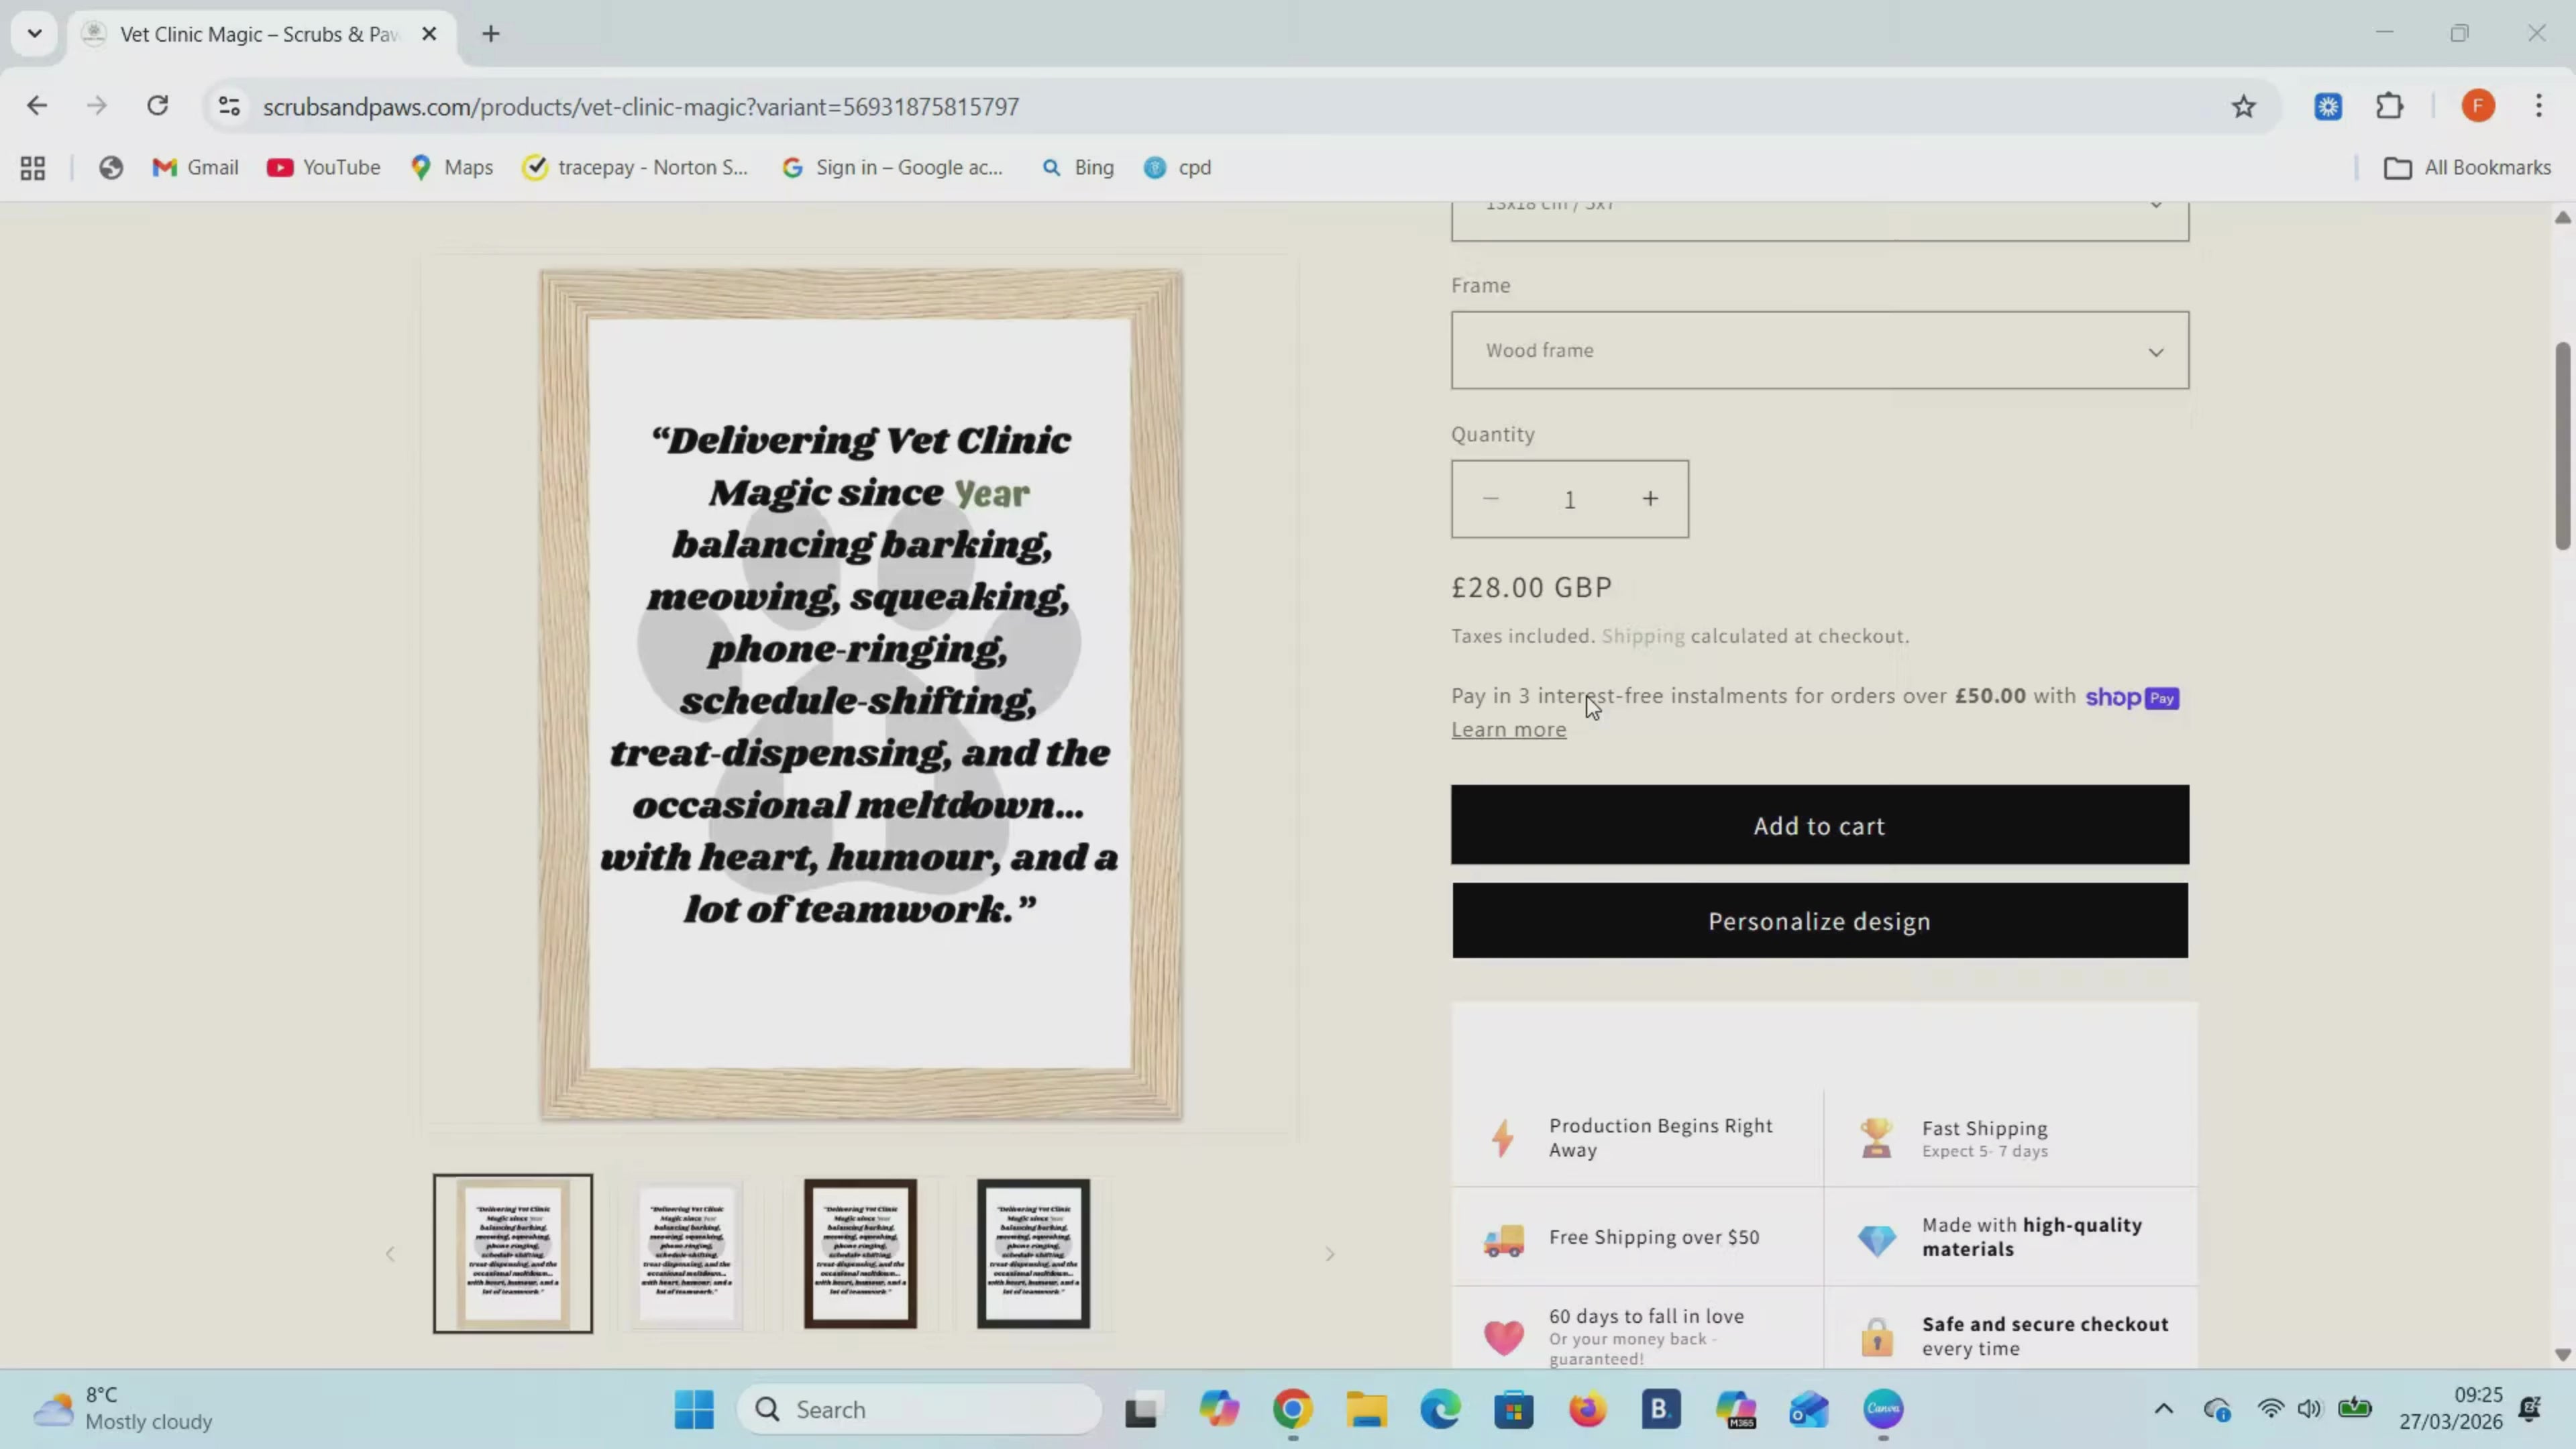2576x1449 pixels.
Task: Bookmark this page with the star icon
Action: pyautogui.click(x=2243, y=107)
